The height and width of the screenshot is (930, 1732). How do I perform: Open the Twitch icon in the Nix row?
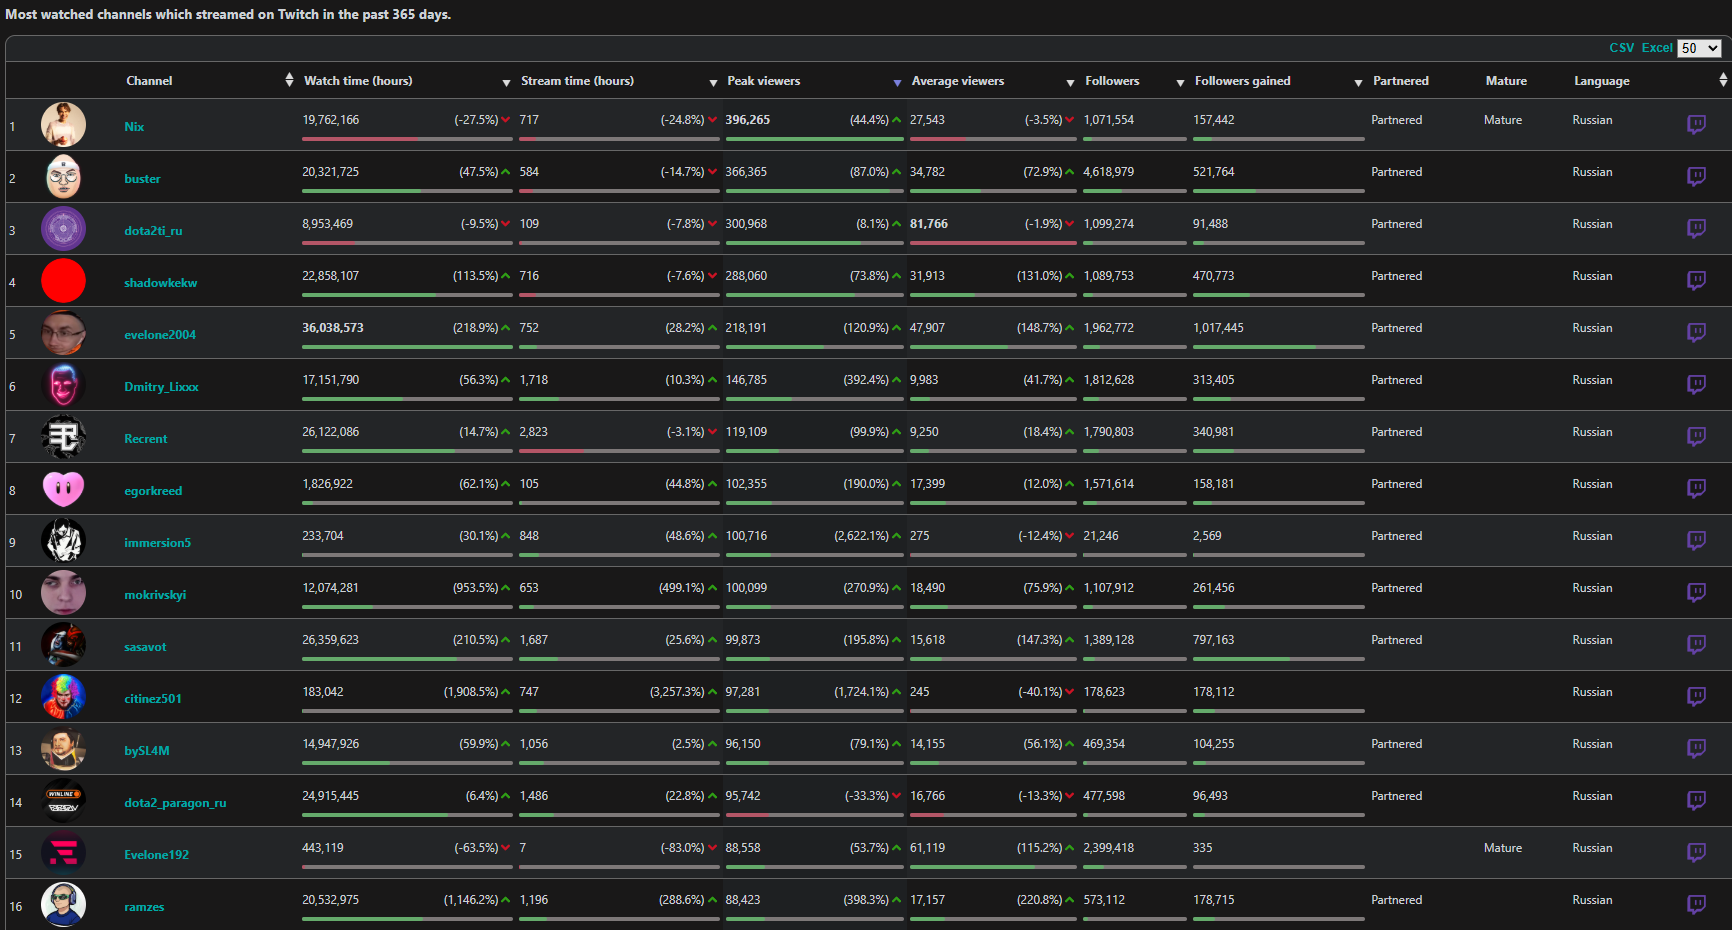click(1696, 124)
